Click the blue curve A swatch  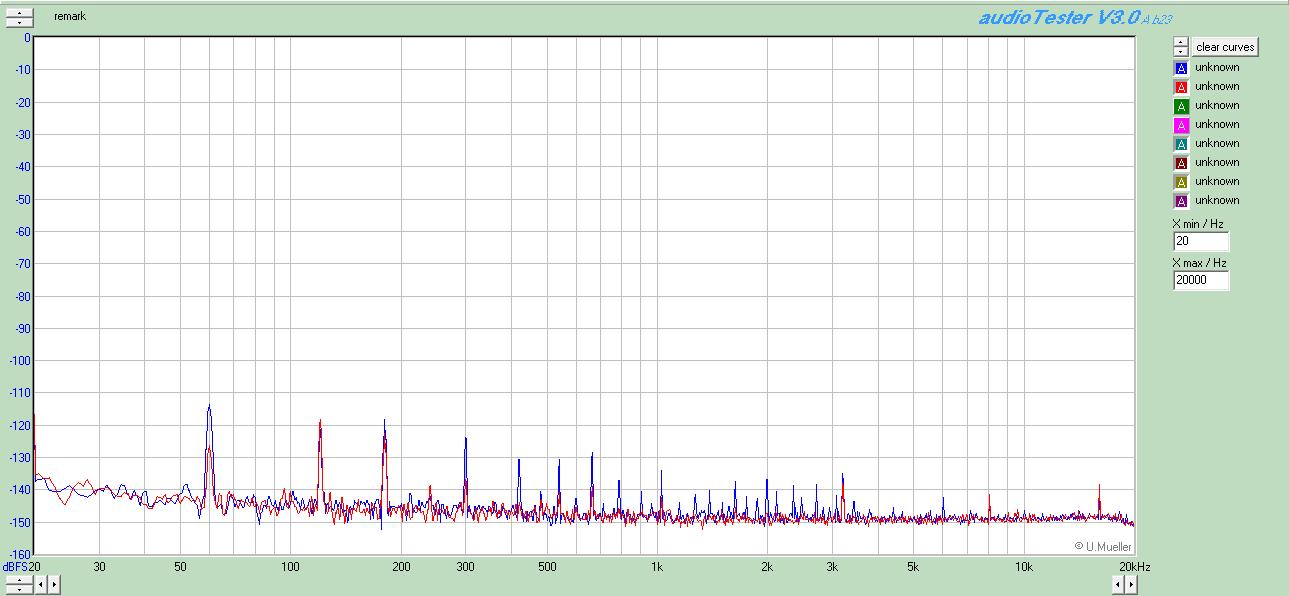[x=1181, y=68]
